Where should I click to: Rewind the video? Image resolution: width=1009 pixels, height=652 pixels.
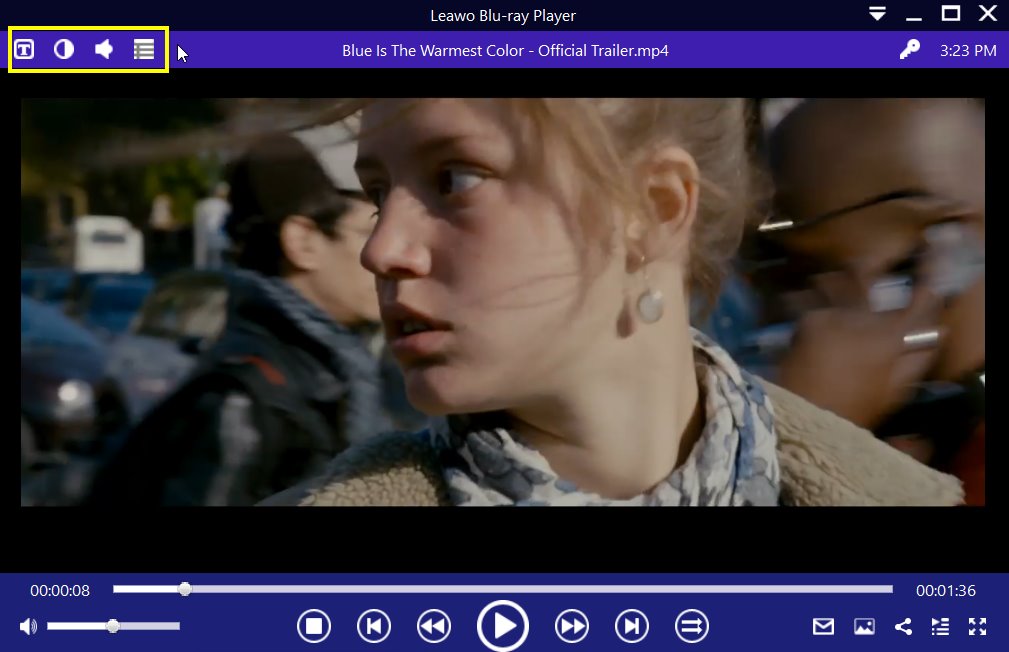(x=434, y=626)
